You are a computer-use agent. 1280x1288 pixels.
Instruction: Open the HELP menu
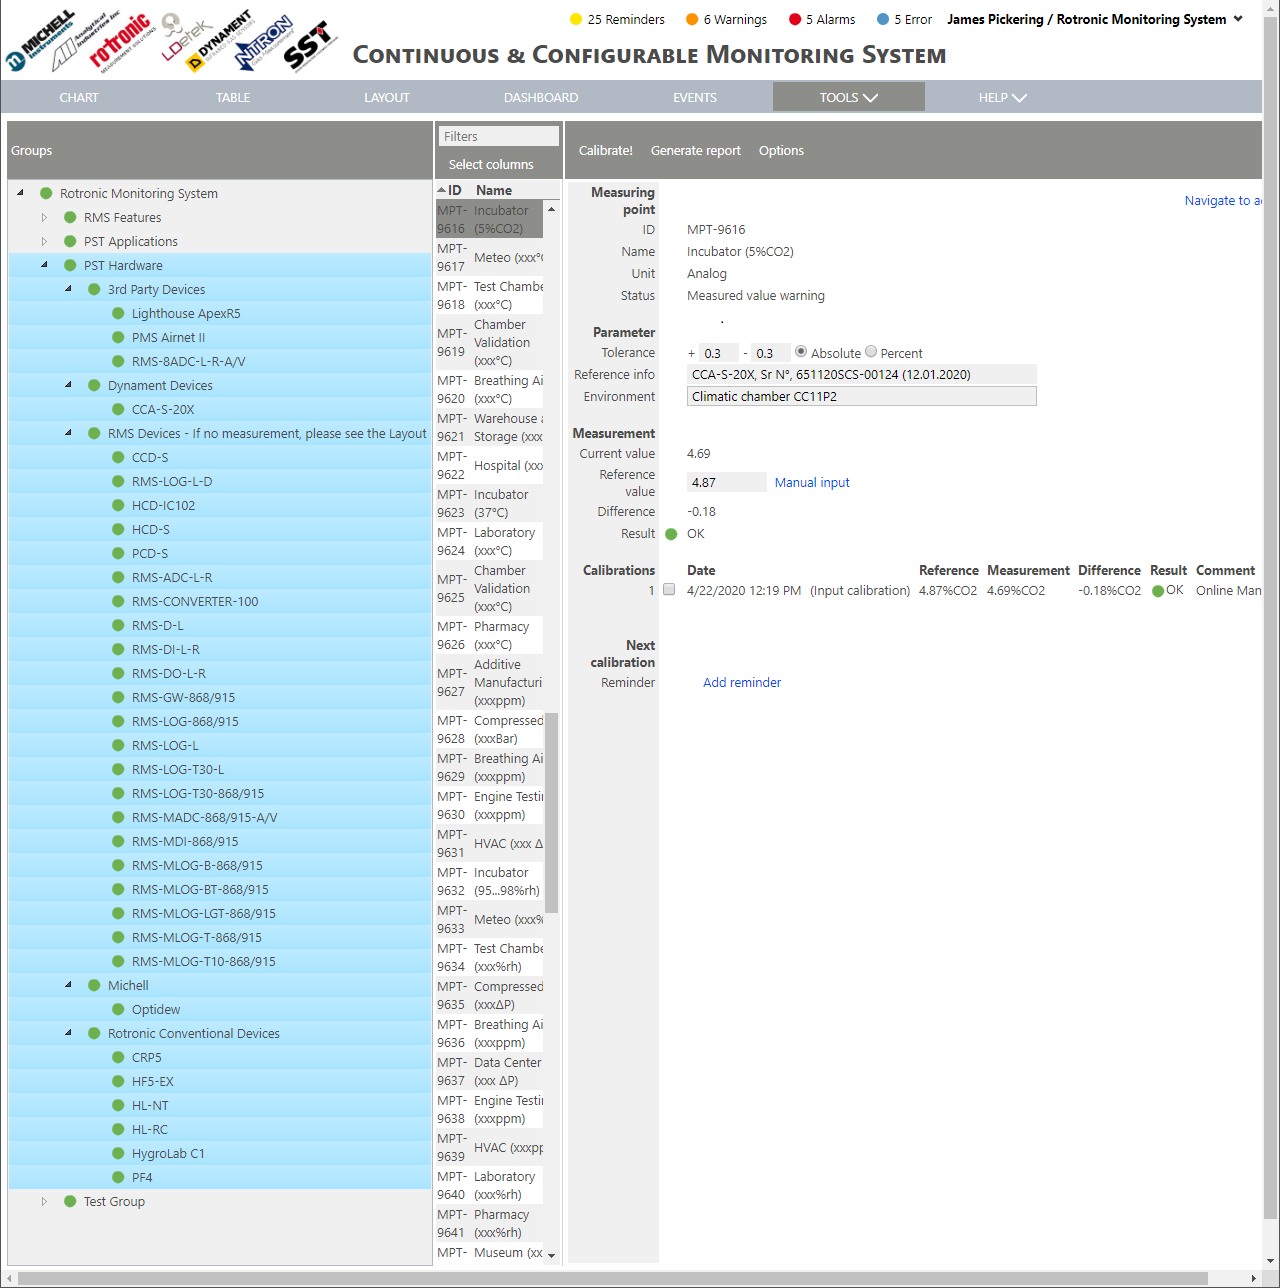coord(1002,97)
